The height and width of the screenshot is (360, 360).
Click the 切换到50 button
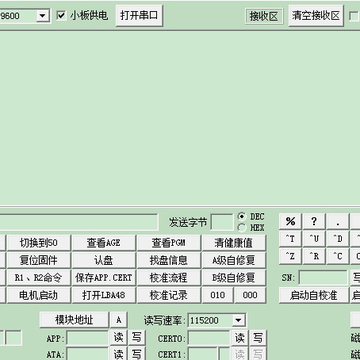tap(39, 243)
